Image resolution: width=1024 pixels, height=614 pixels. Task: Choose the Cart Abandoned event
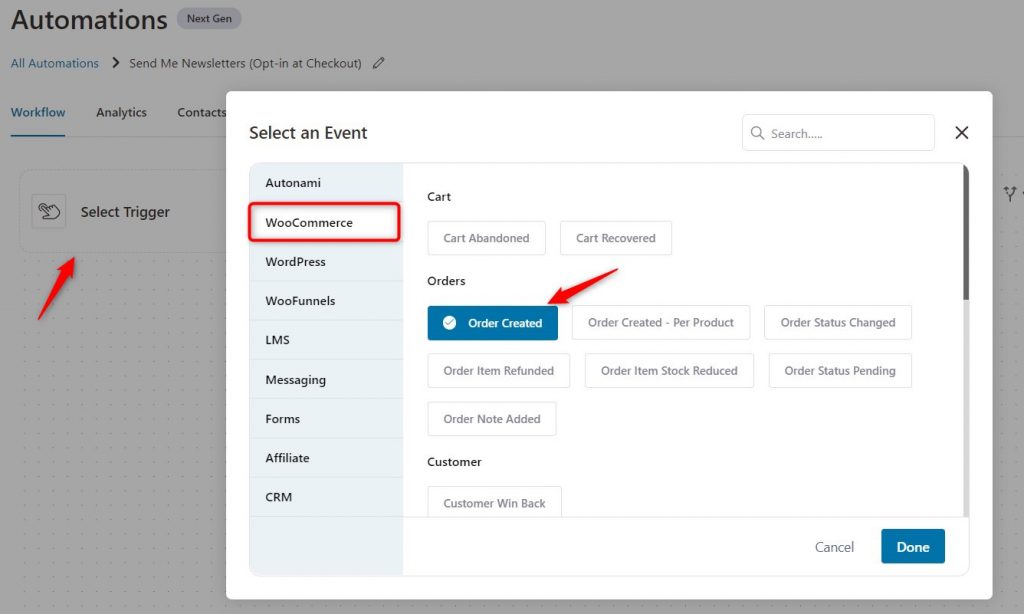pyautogui.click(x=487, y=238)
